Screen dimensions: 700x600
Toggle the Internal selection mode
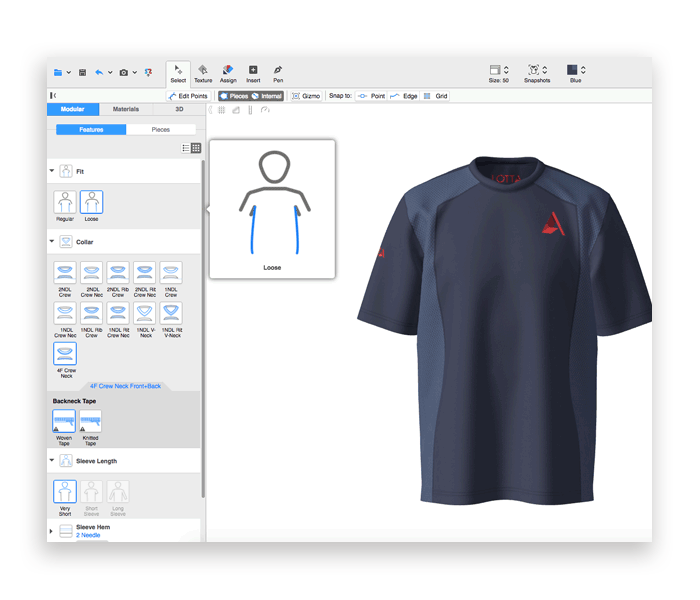[x=267, y=96]
